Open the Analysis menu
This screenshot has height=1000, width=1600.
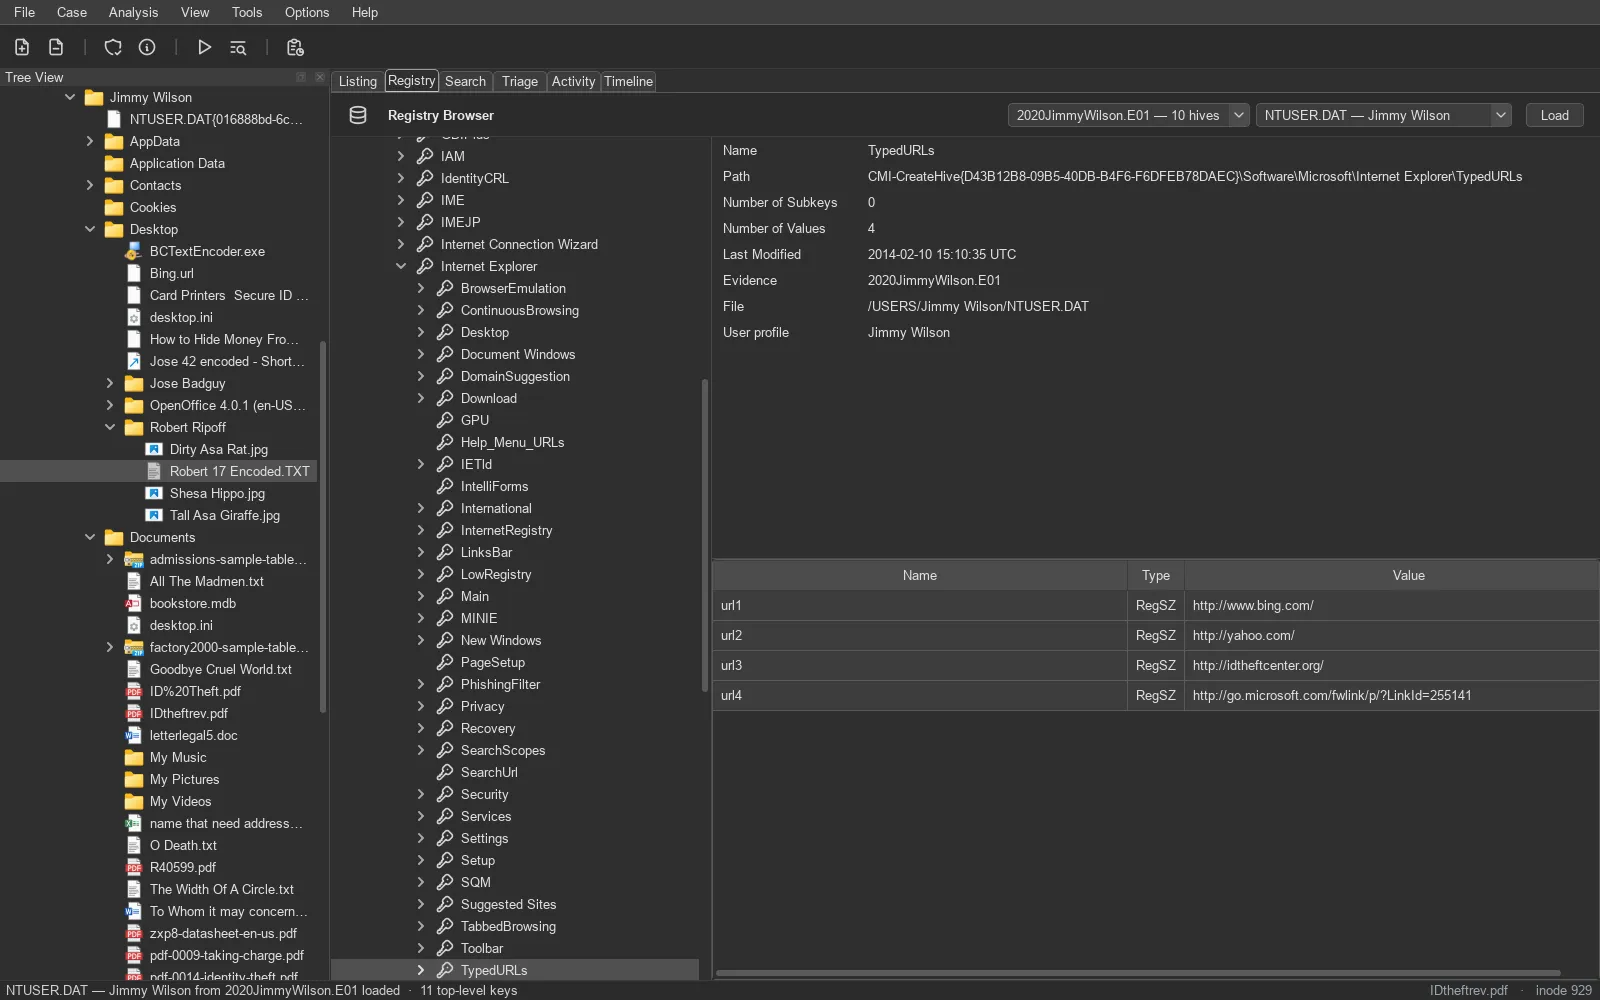point(133,12)
